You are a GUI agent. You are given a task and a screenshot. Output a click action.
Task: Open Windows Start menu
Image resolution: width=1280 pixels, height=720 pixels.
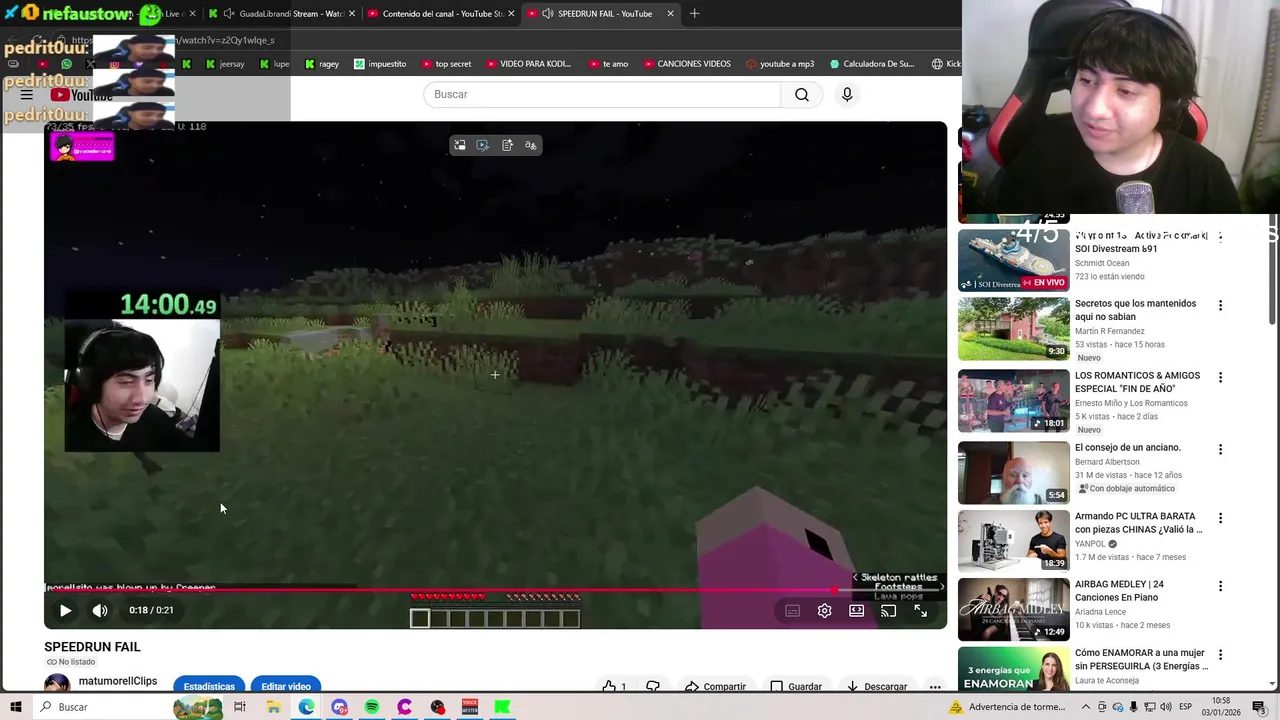15,707
